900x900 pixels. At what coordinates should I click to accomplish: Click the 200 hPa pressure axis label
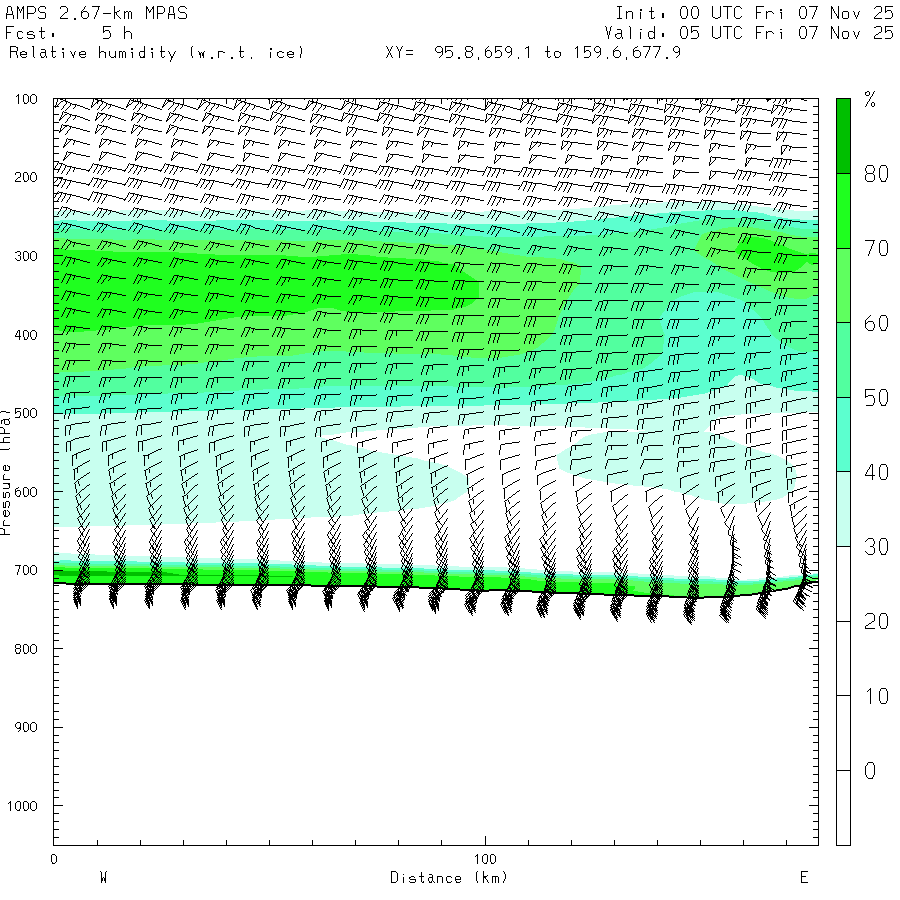pos(26,177)
